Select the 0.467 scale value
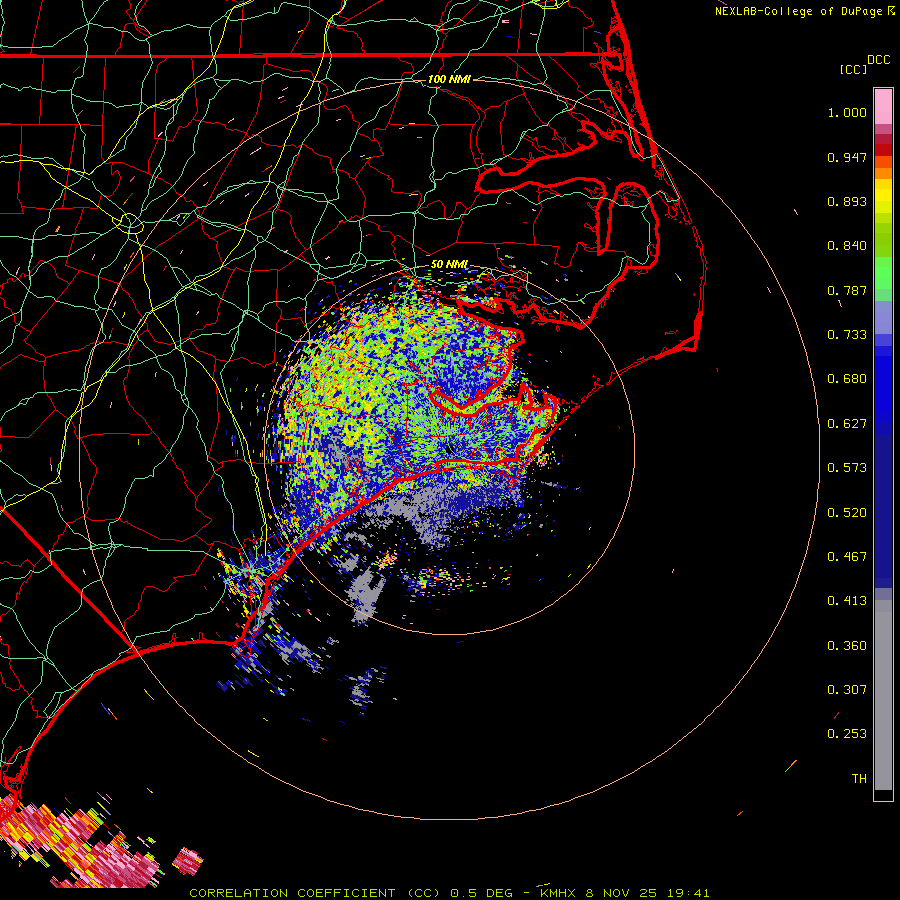This screenshot has height=900, width=900. coord(847,557)
